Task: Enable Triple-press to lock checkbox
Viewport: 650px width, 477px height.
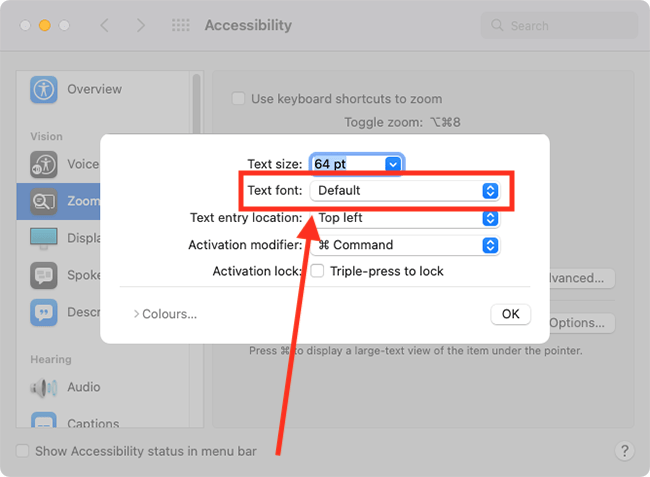Action: (x=318, y=271)
